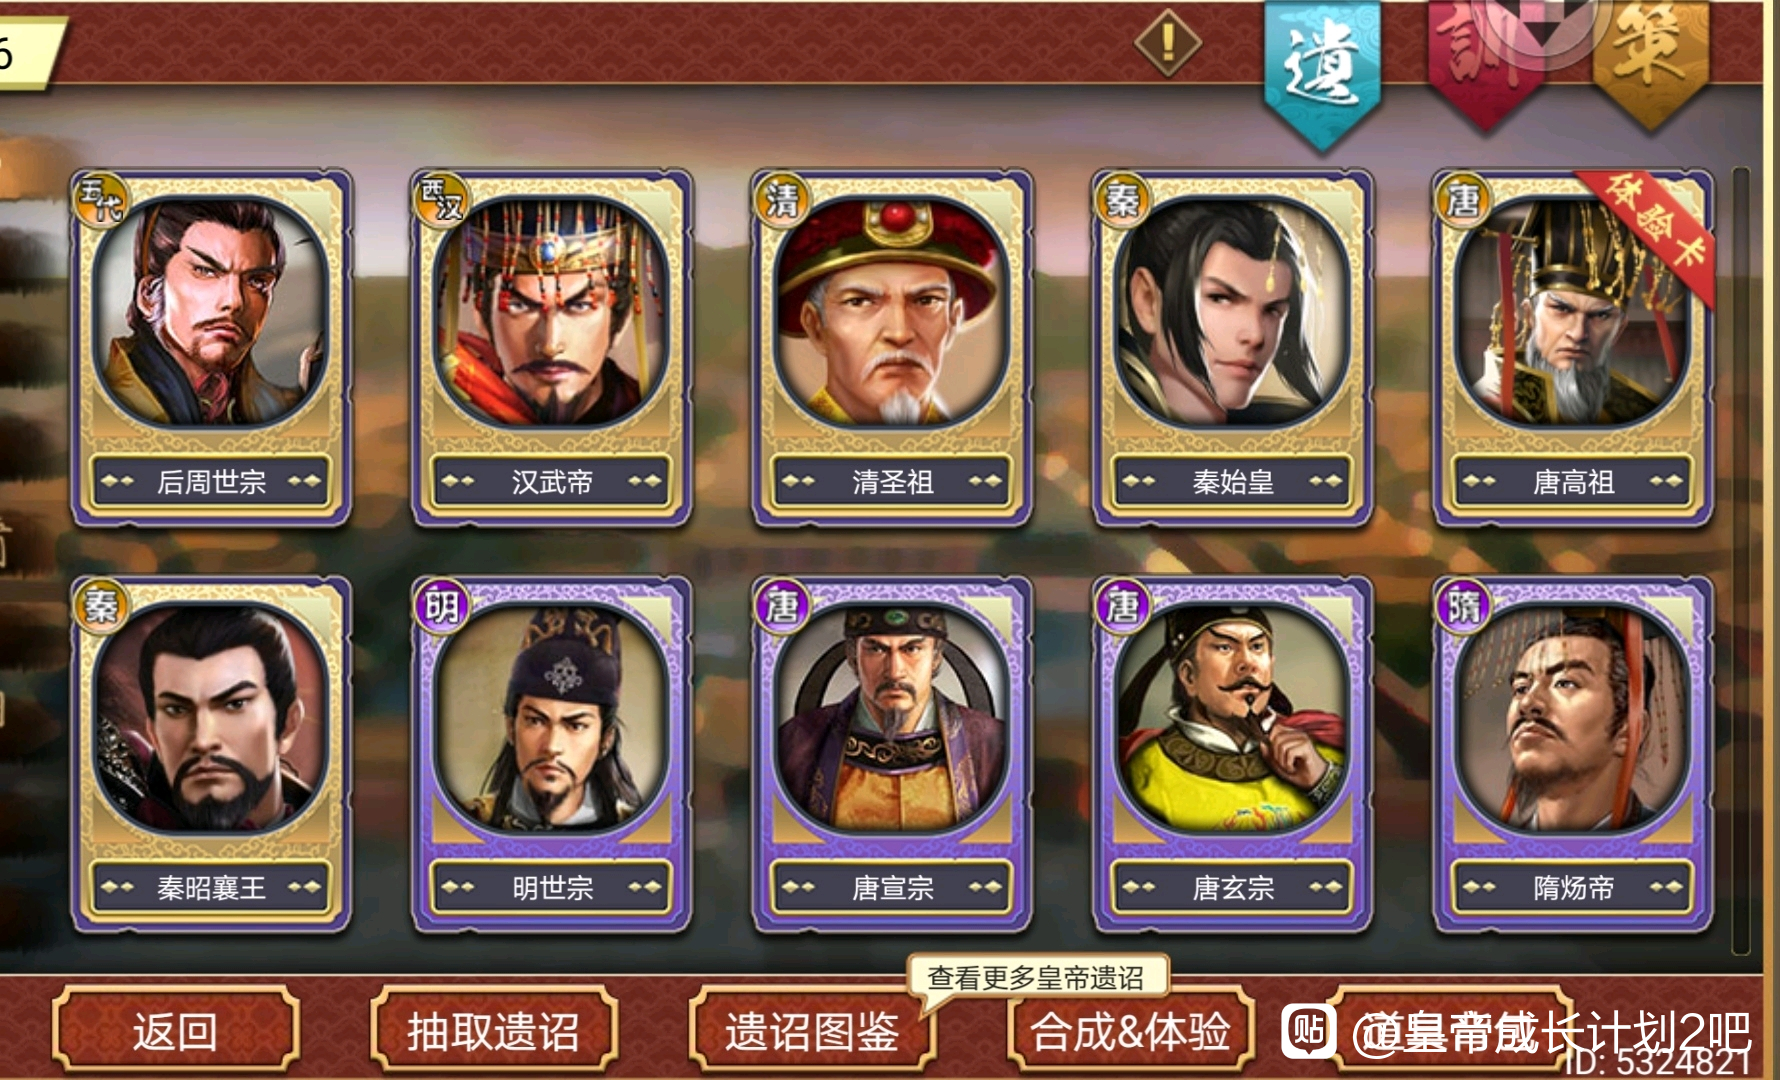Choose the 唐玄宗 emperor card
The height and width of the screenshot is (1080, 1780).
coord(1232,754)
